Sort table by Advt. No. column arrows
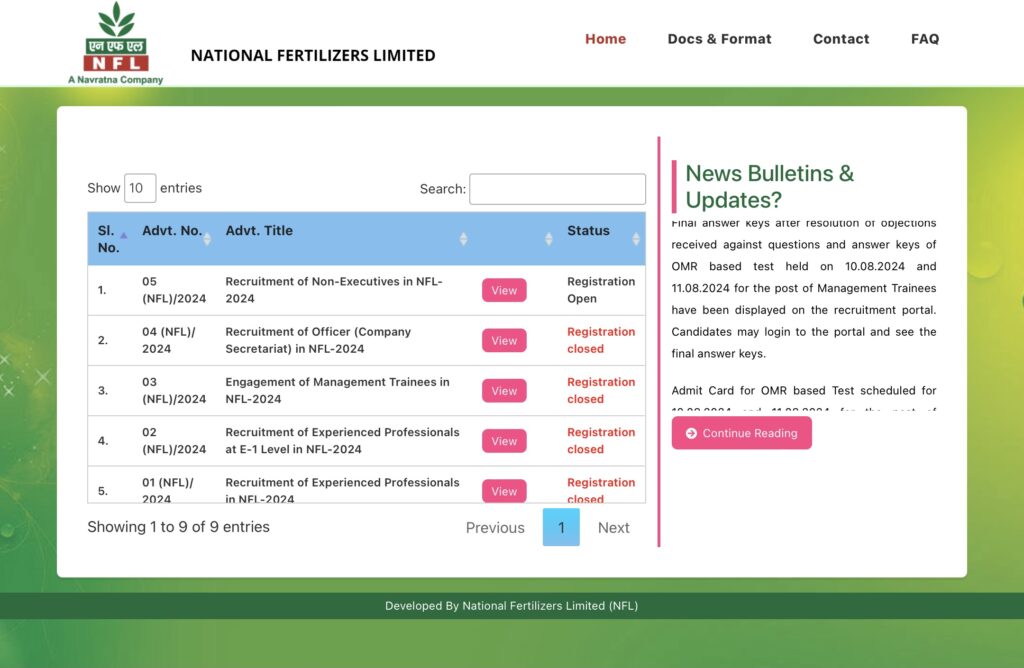The width and height of the screenshot is (1024, 668). [x=207, y=239]
